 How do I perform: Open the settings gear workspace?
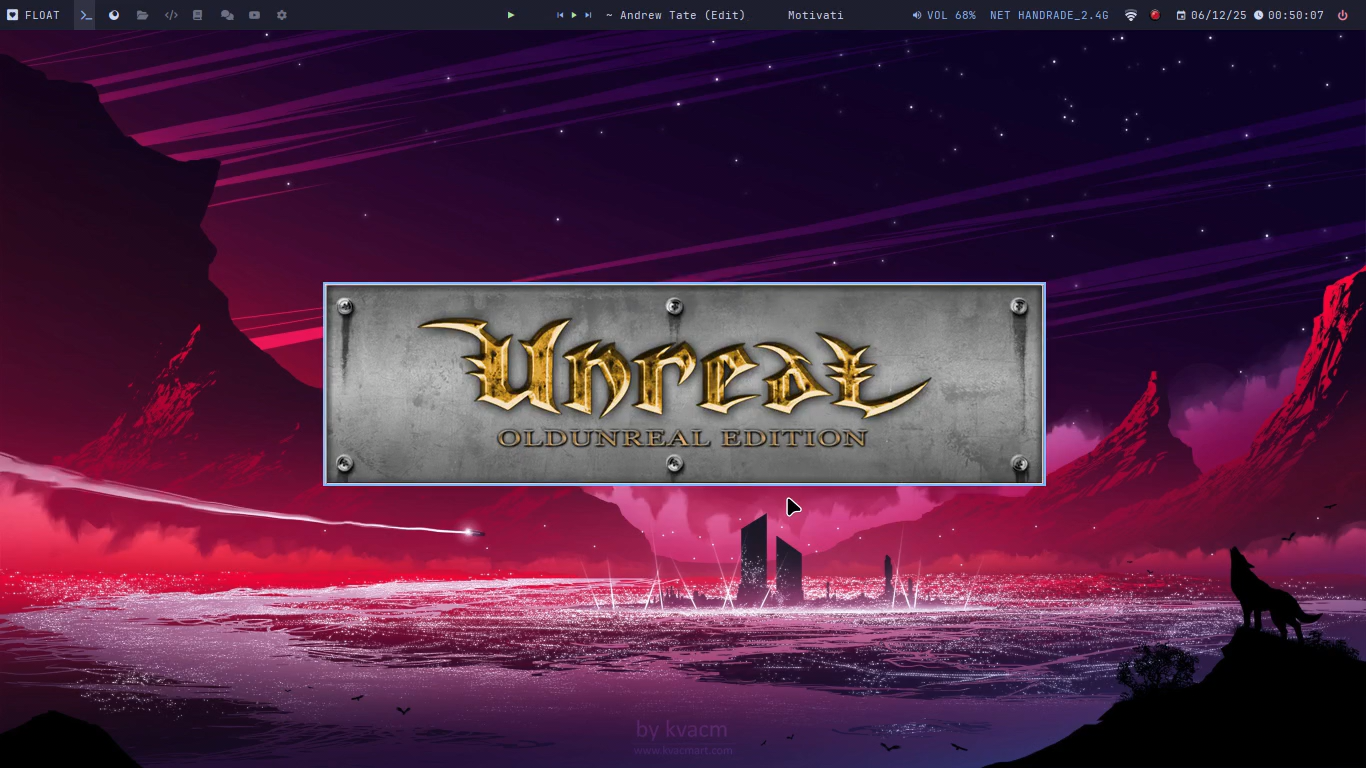pyautogui.click(x=282, y=15)
